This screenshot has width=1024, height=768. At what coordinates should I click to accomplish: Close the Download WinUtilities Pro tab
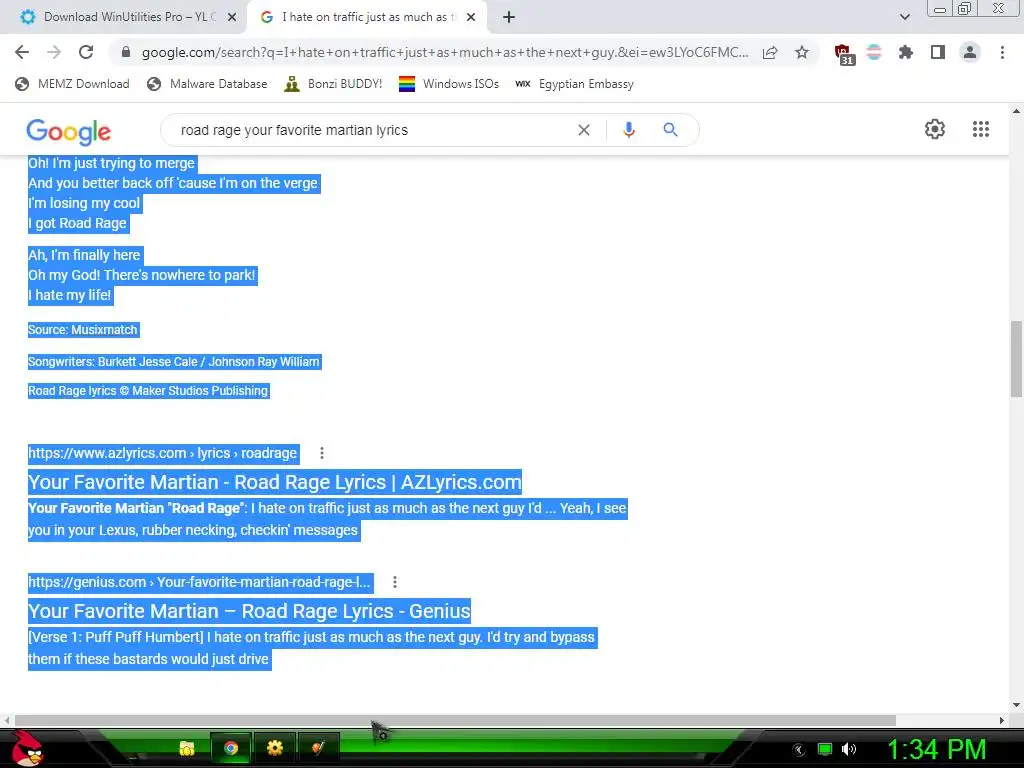point(232,17)
